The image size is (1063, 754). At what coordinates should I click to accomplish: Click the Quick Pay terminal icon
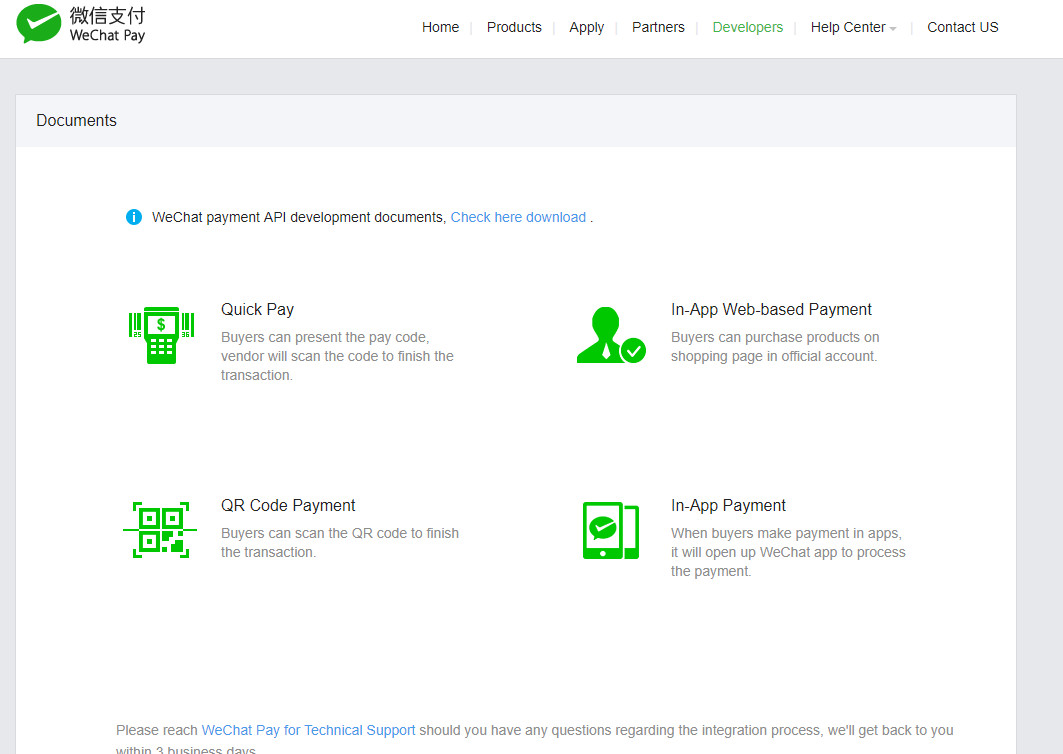161,335
